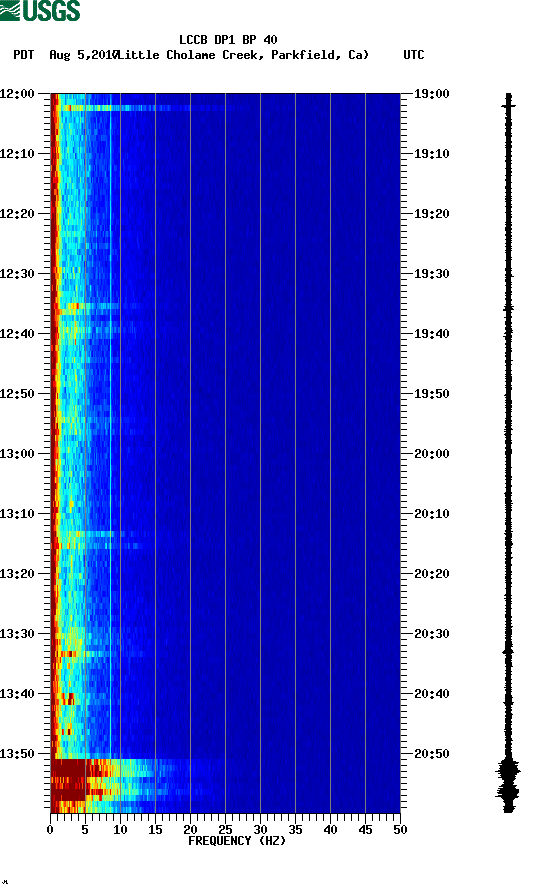Click the 19:30 UTC time label
The image size is (552, 893).
pyautogui.click(x=431, y=273)
